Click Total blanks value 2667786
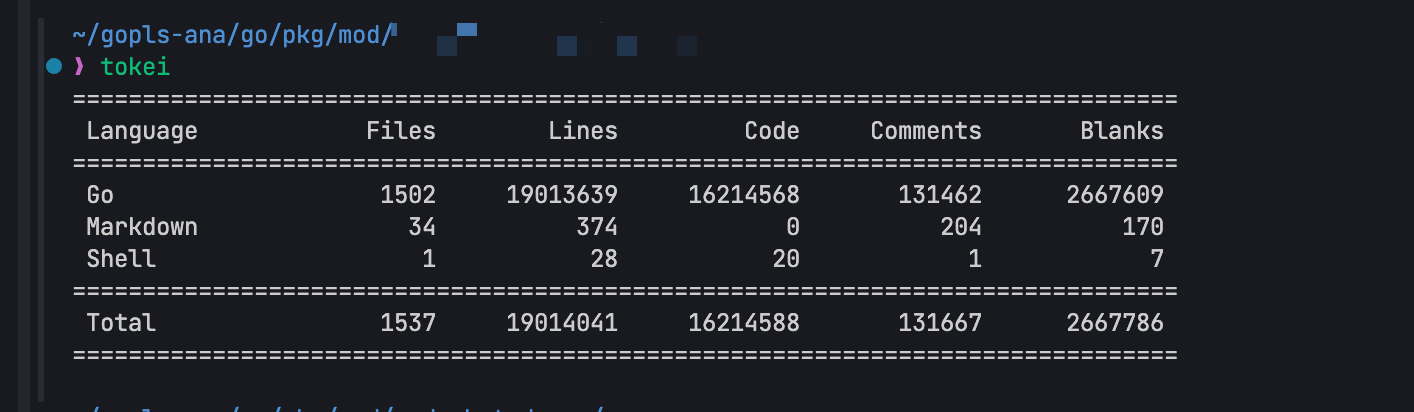 coord(1115,323)
